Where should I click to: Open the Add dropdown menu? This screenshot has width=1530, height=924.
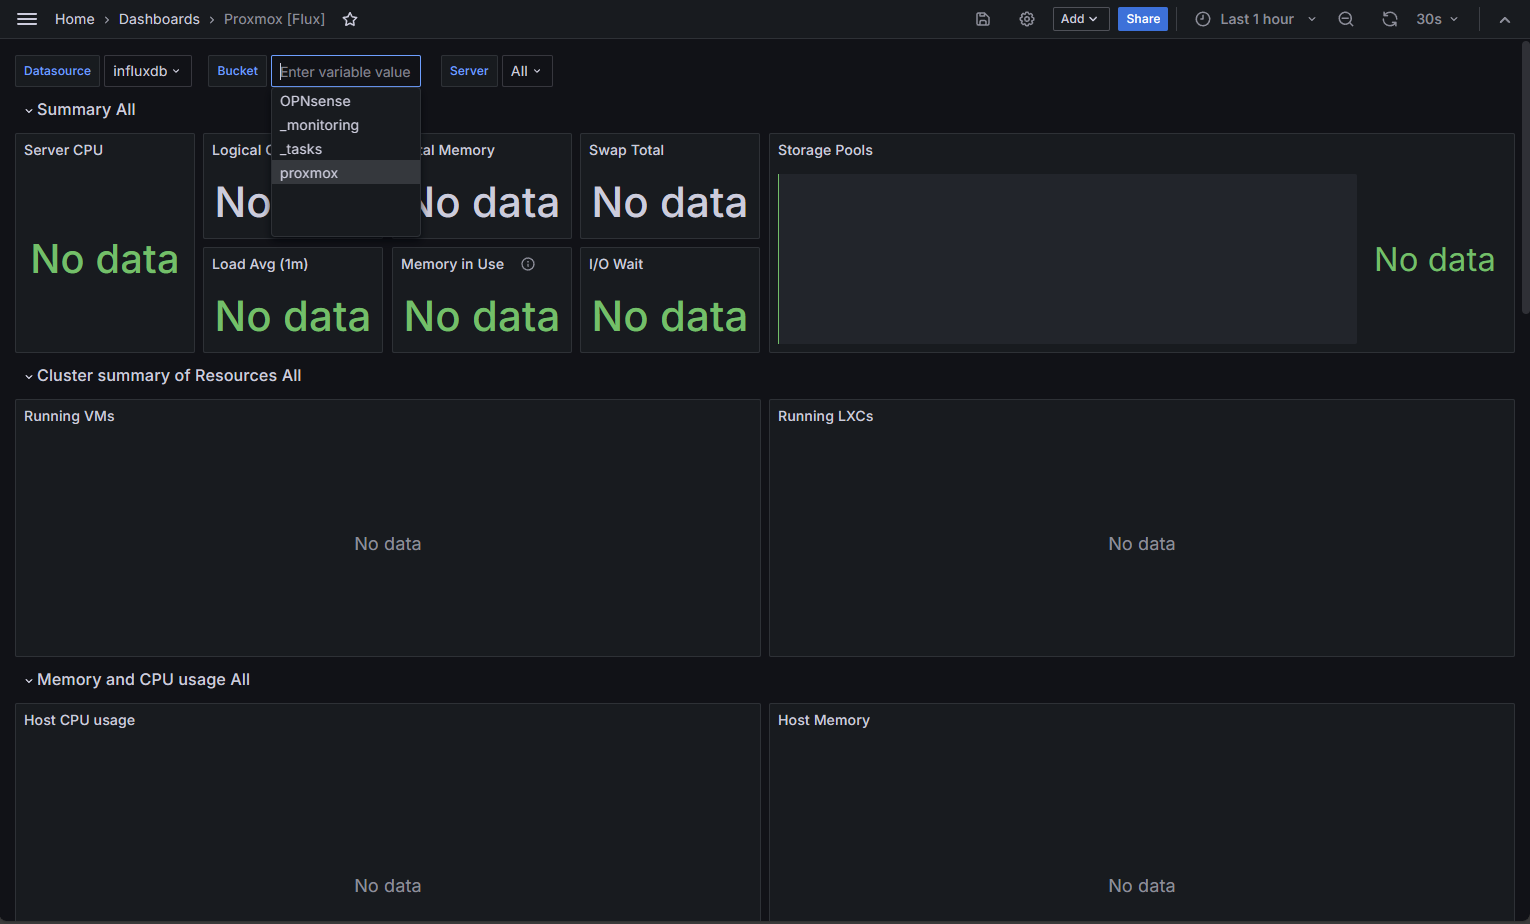click(1081, 19)
